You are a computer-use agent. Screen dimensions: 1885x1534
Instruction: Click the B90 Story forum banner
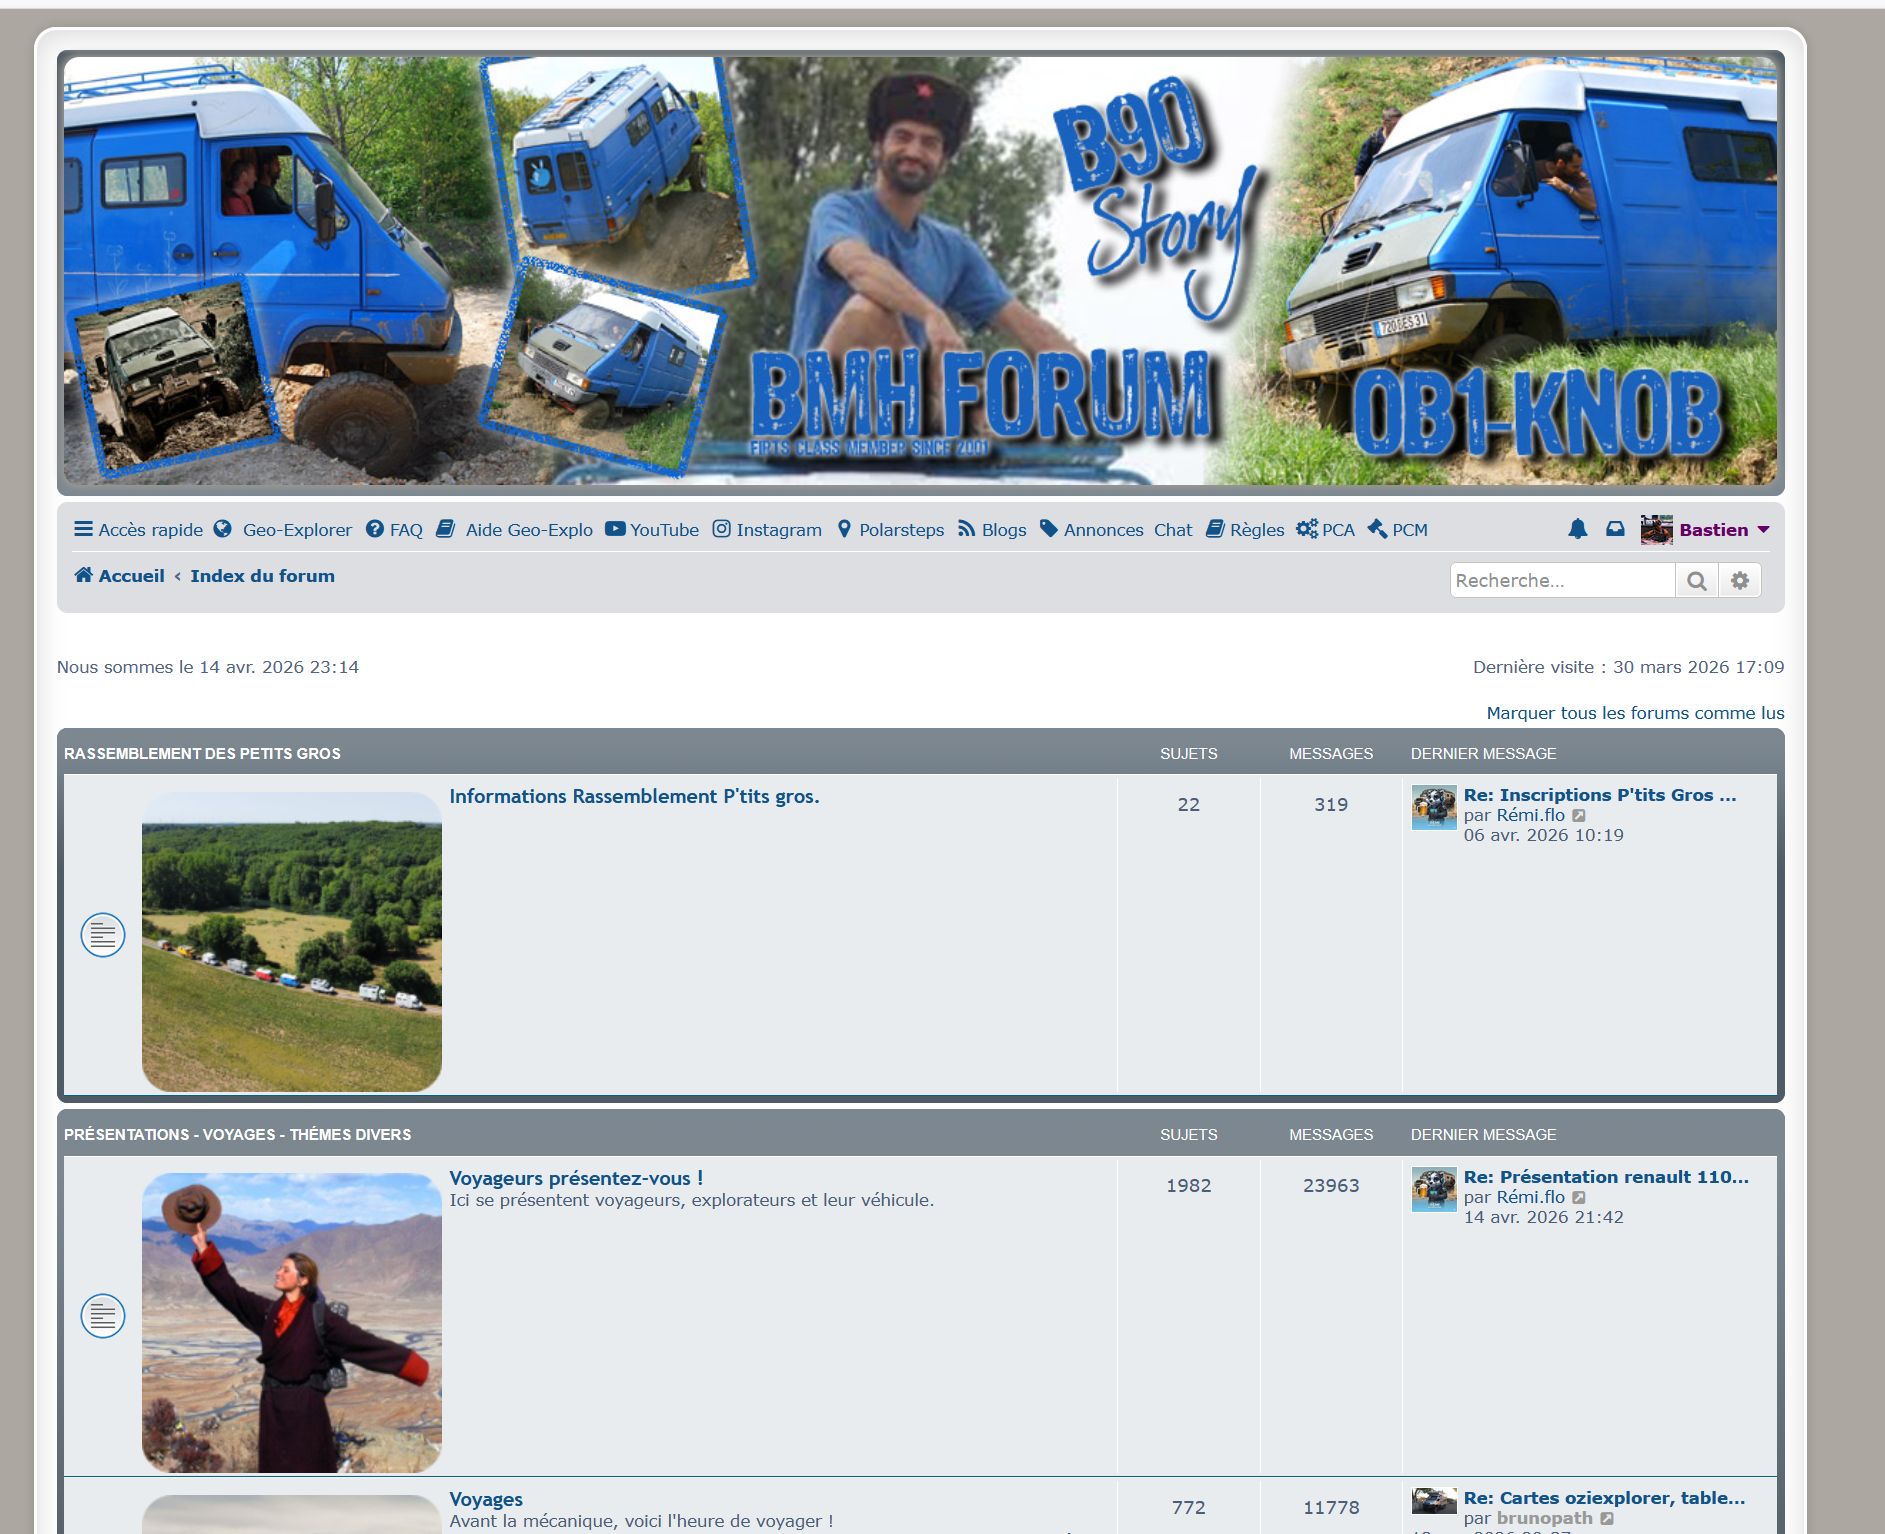click(920, 271)
